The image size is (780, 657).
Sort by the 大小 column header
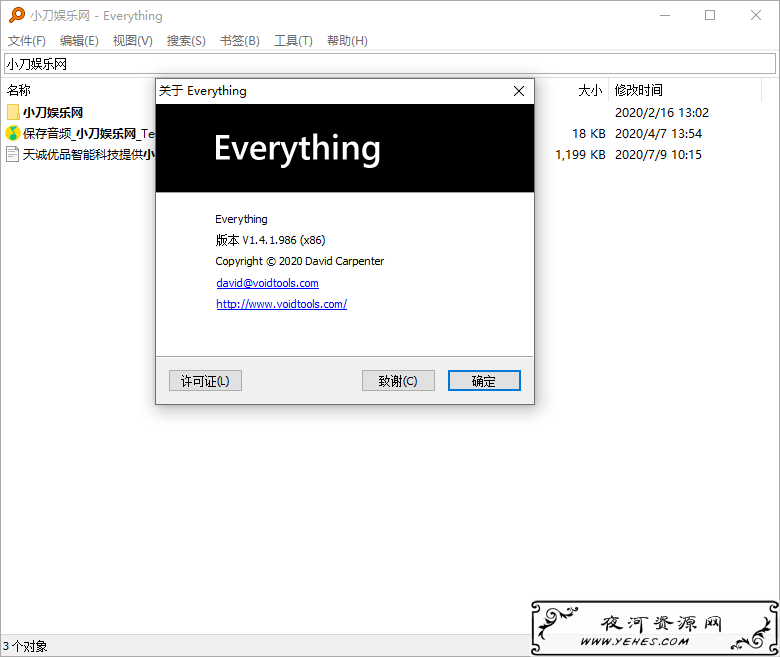(590, 90)
